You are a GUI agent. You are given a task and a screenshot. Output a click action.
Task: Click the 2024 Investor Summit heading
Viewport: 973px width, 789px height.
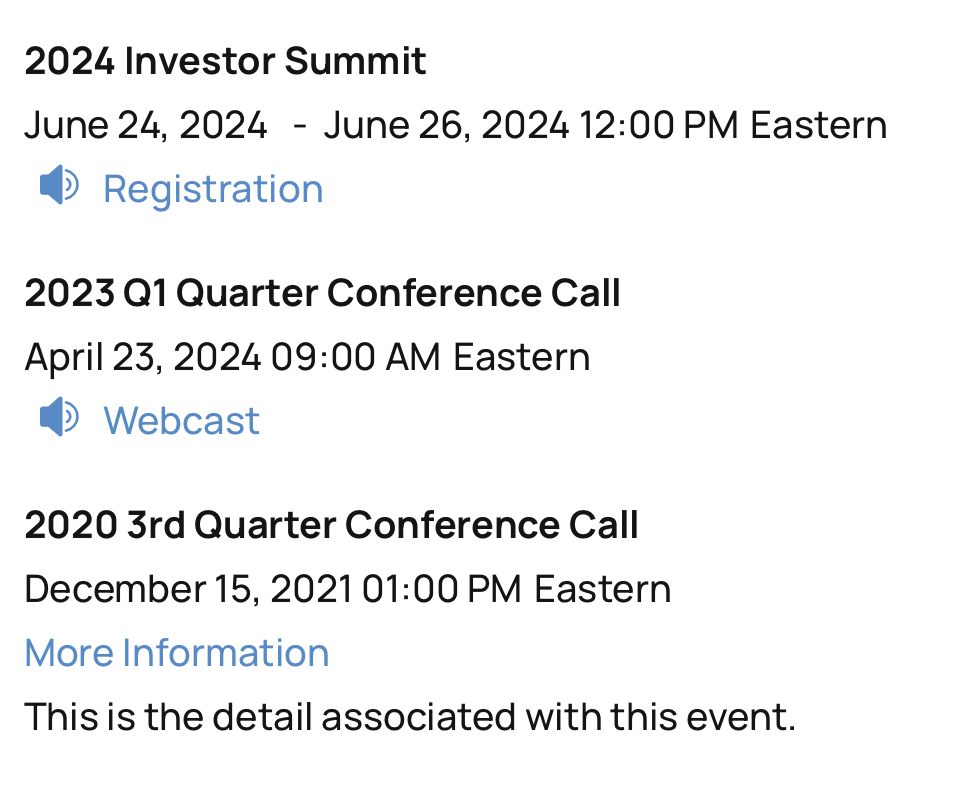click(225, 62)
